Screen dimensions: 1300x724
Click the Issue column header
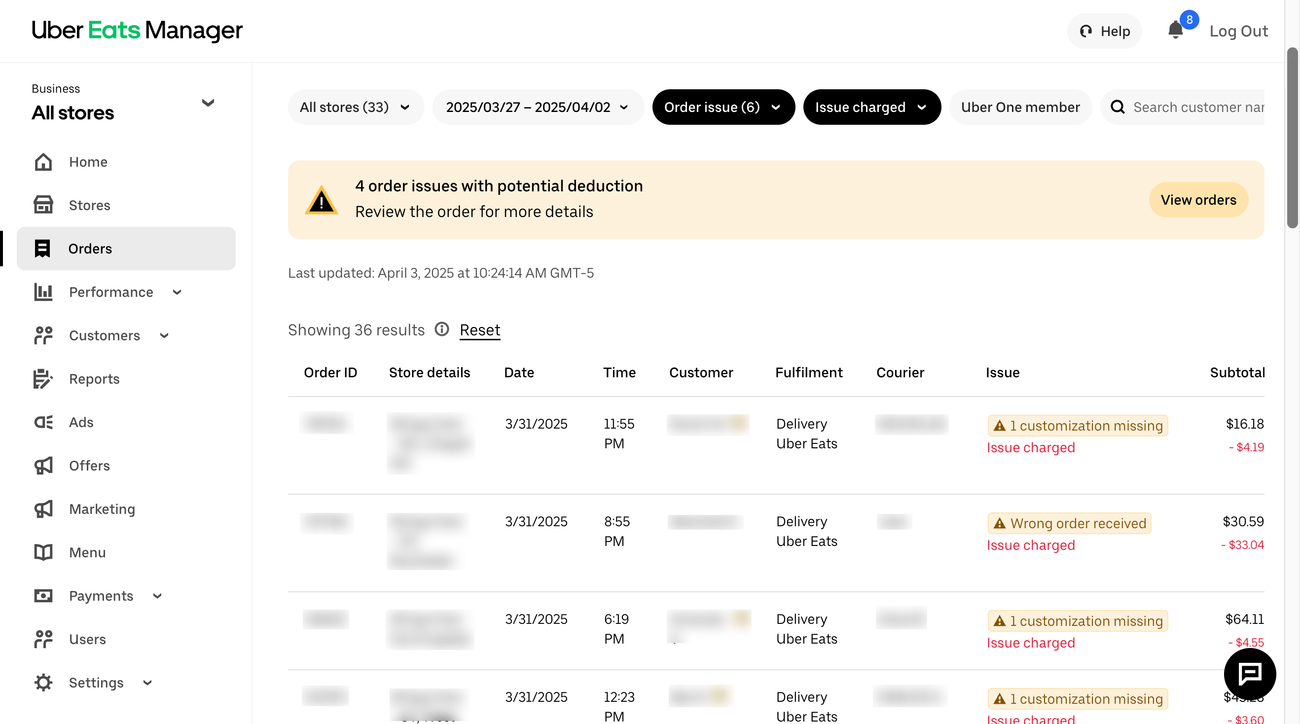(1002, 372)
